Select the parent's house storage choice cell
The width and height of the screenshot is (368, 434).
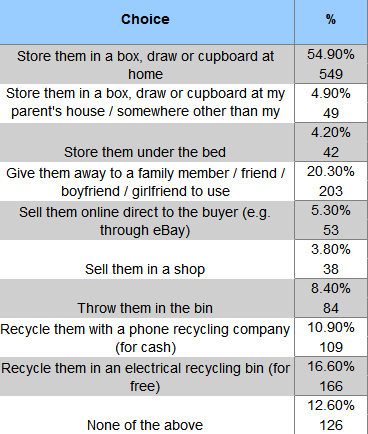[147, 103]
